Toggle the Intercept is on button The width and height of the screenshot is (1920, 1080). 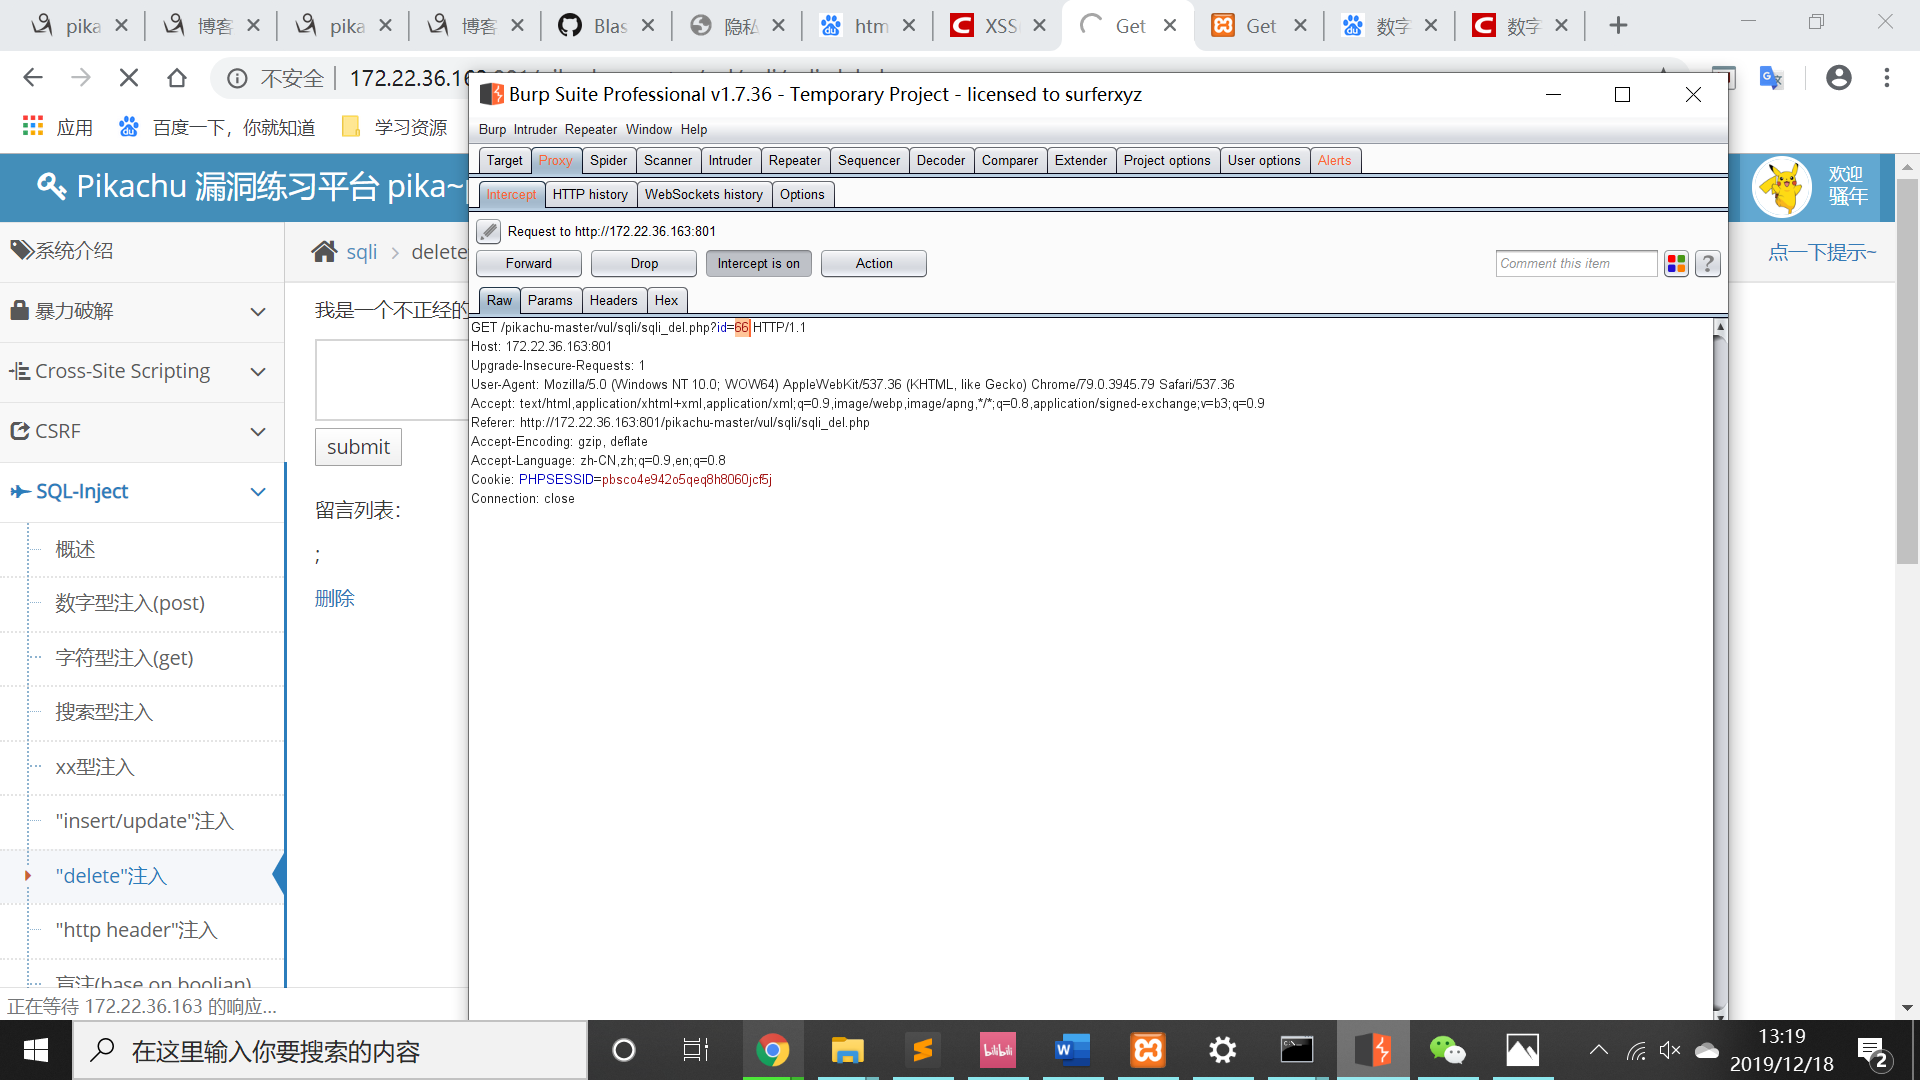click(x=758, y=264)
